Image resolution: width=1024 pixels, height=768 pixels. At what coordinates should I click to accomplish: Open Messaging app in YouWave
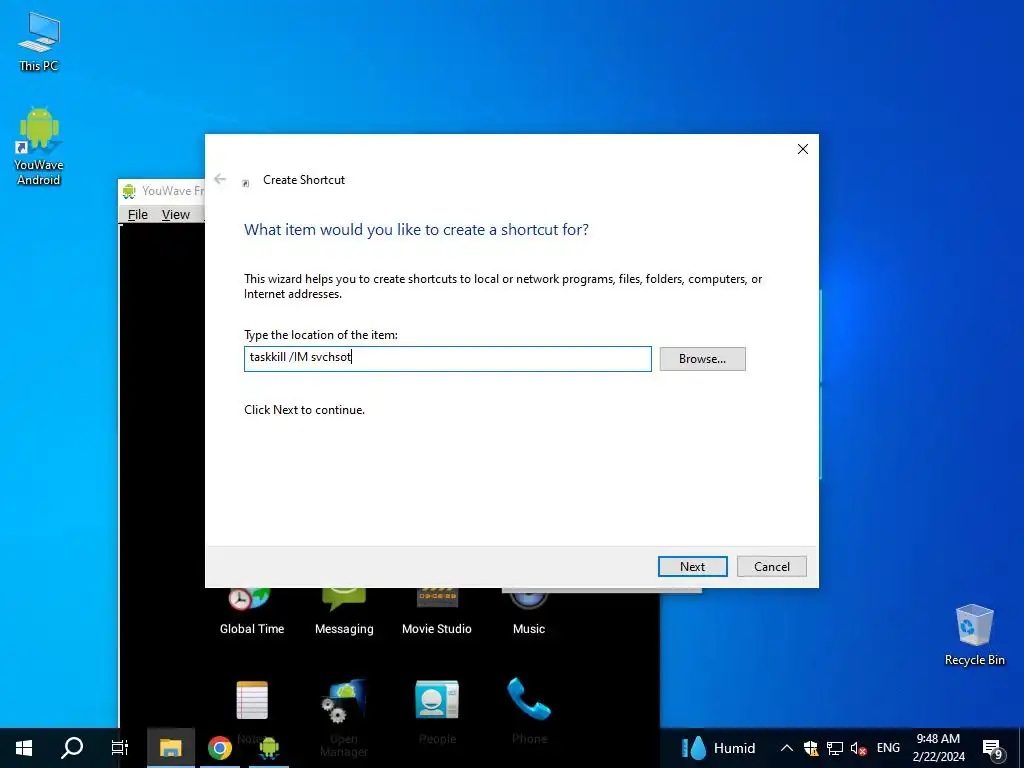pos(344,613)
